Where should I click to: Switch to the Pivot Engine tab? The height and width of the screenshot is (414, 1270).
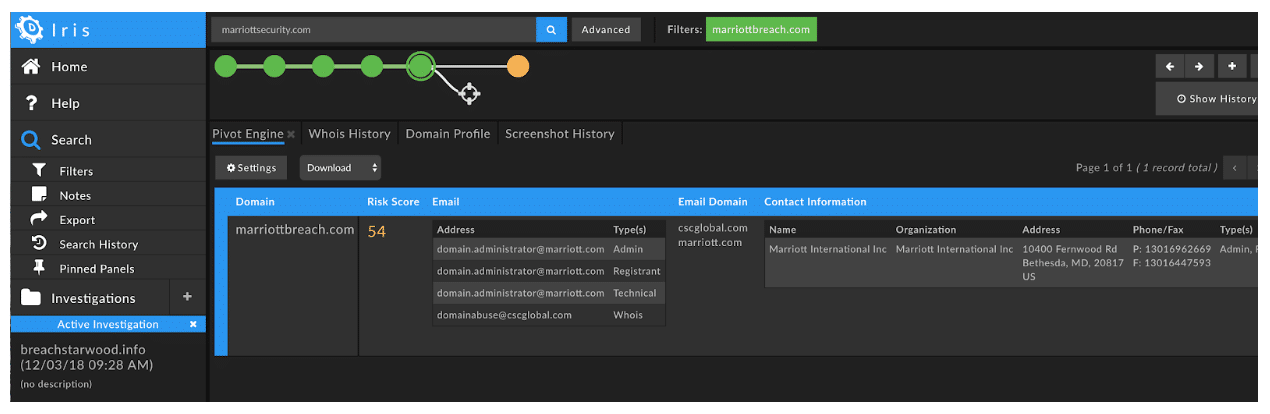tap(248, 134)
